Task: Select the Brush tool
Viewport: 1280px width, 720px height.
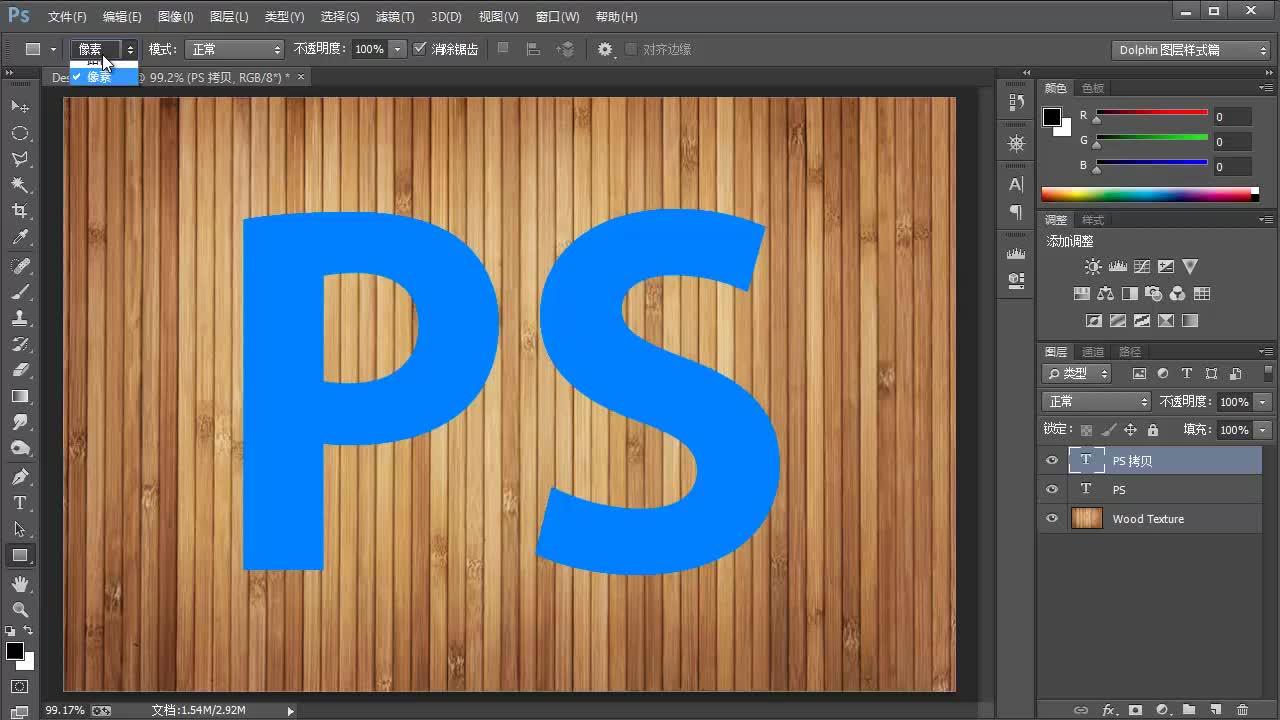Action: click(x=20, y=292)
